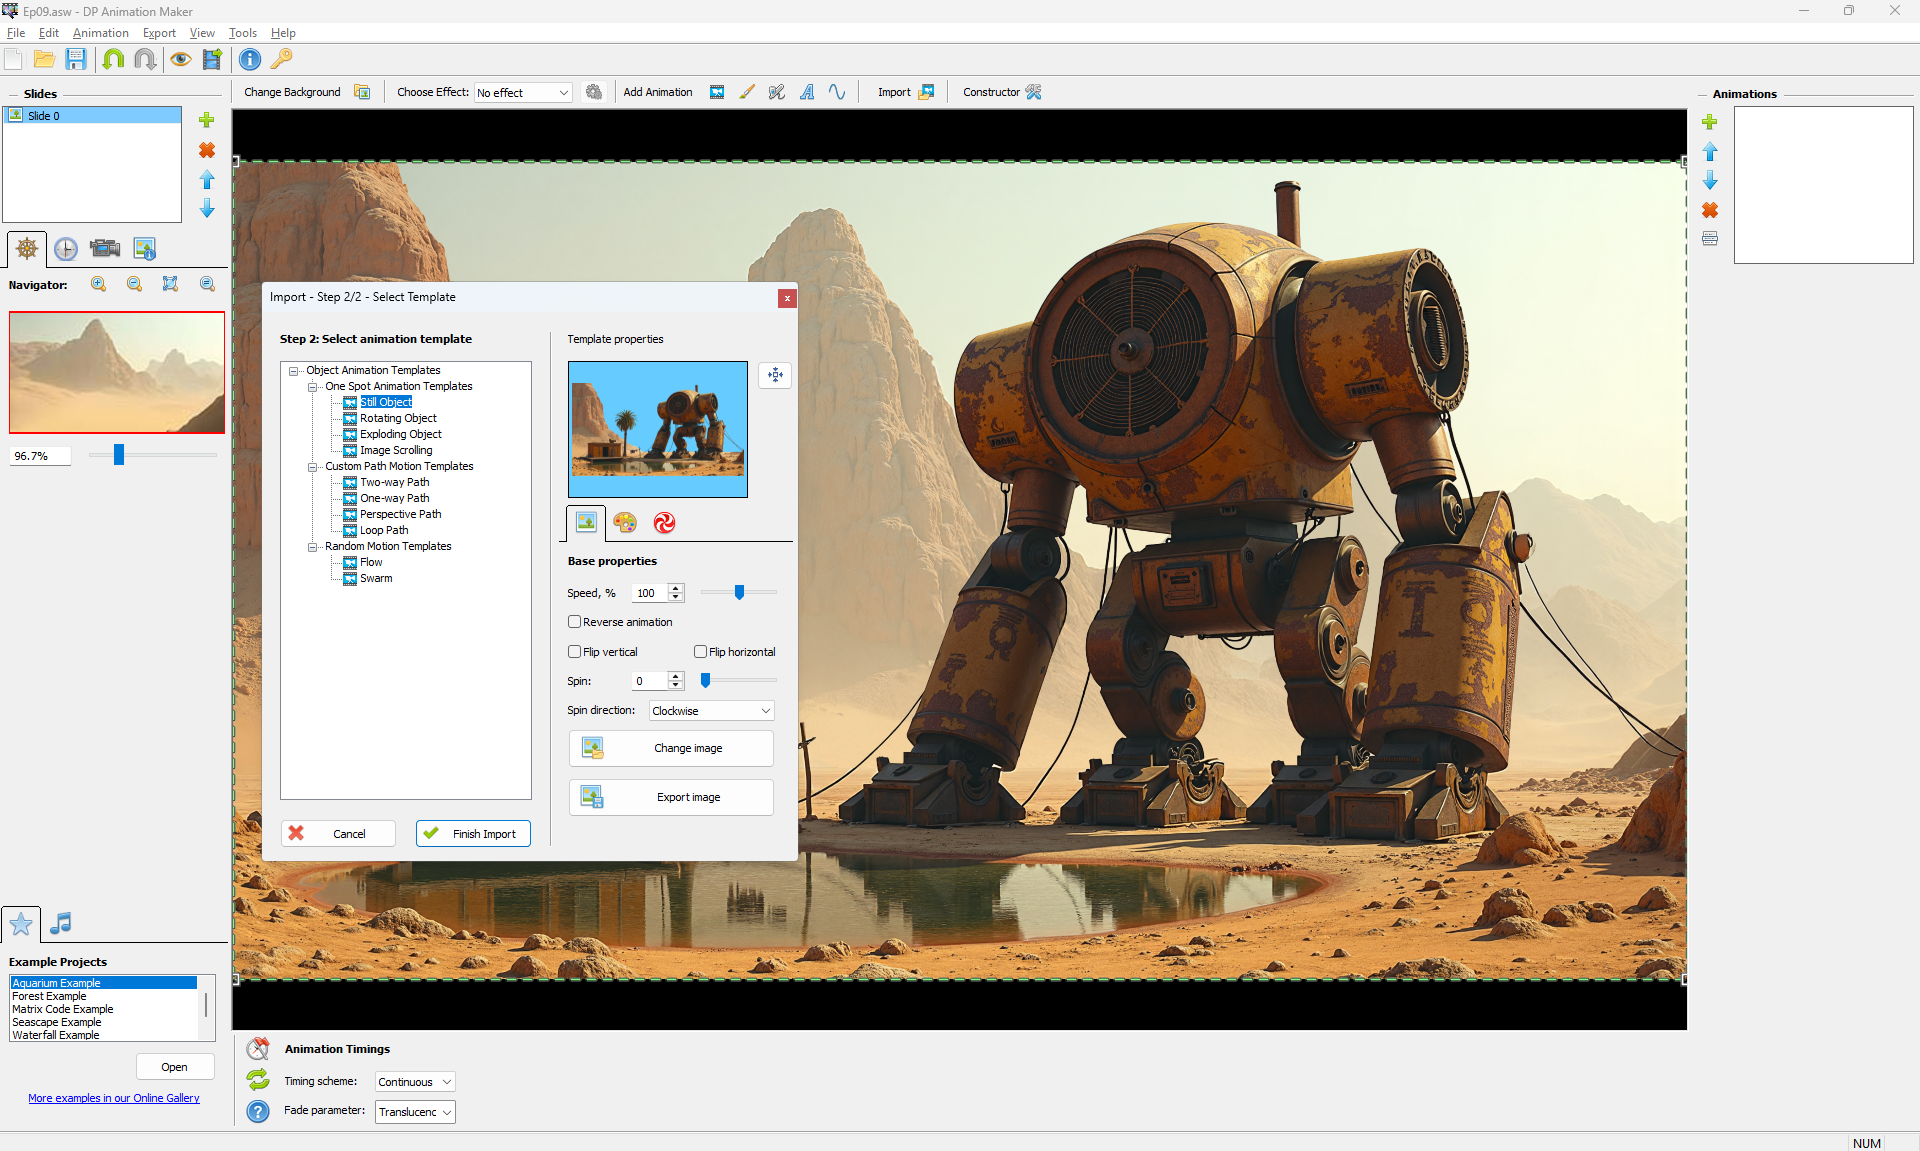Click the red spiral properties tab icon
The height and width of the screenshot is (1151, 1920).
point(664,523)
